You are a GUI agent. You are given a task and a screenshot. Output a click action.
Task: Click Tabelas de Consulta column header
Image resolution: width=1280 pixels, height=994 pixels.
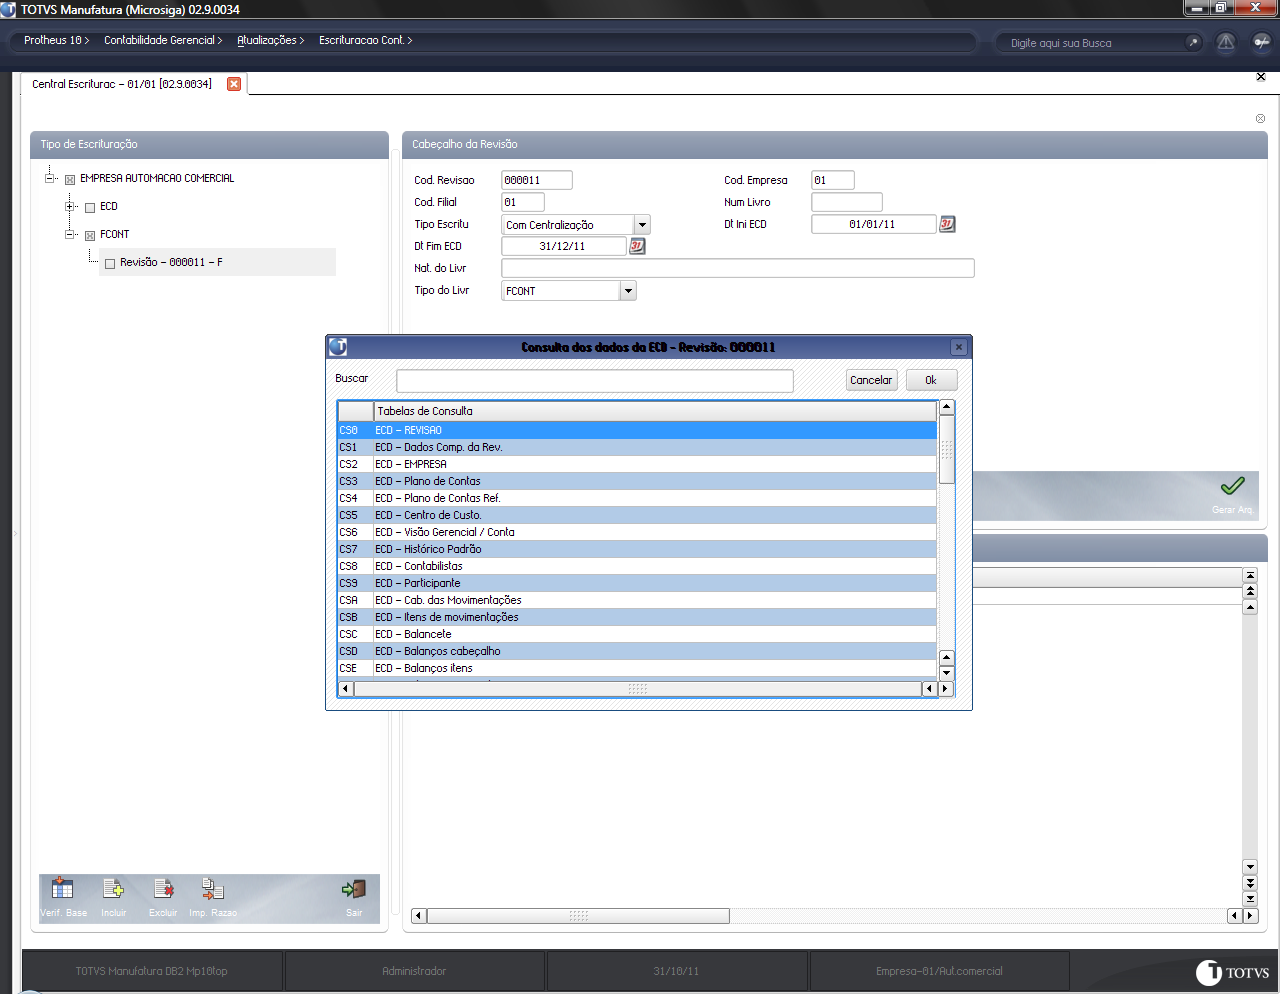pyautogui.click(x=655, y=411)
